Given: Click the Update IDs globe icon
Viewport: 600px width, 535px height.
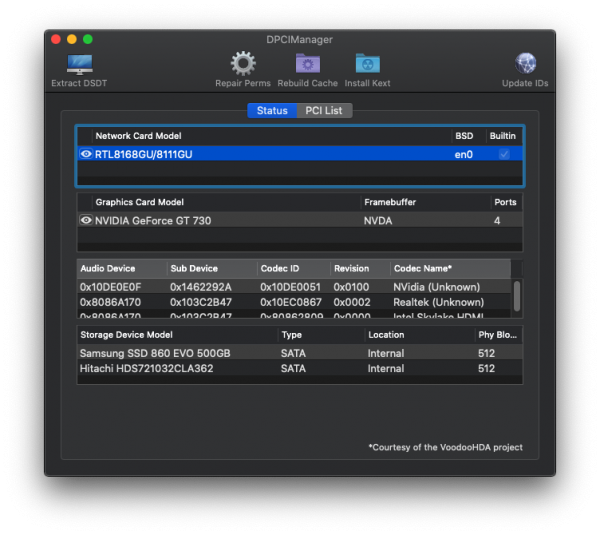Looking at the screenshot, I should [525, 65].
